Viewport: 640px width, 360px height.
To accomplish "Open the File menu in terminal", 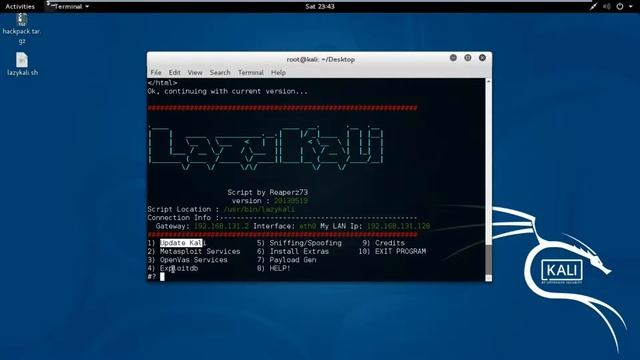I will (156, 73).
